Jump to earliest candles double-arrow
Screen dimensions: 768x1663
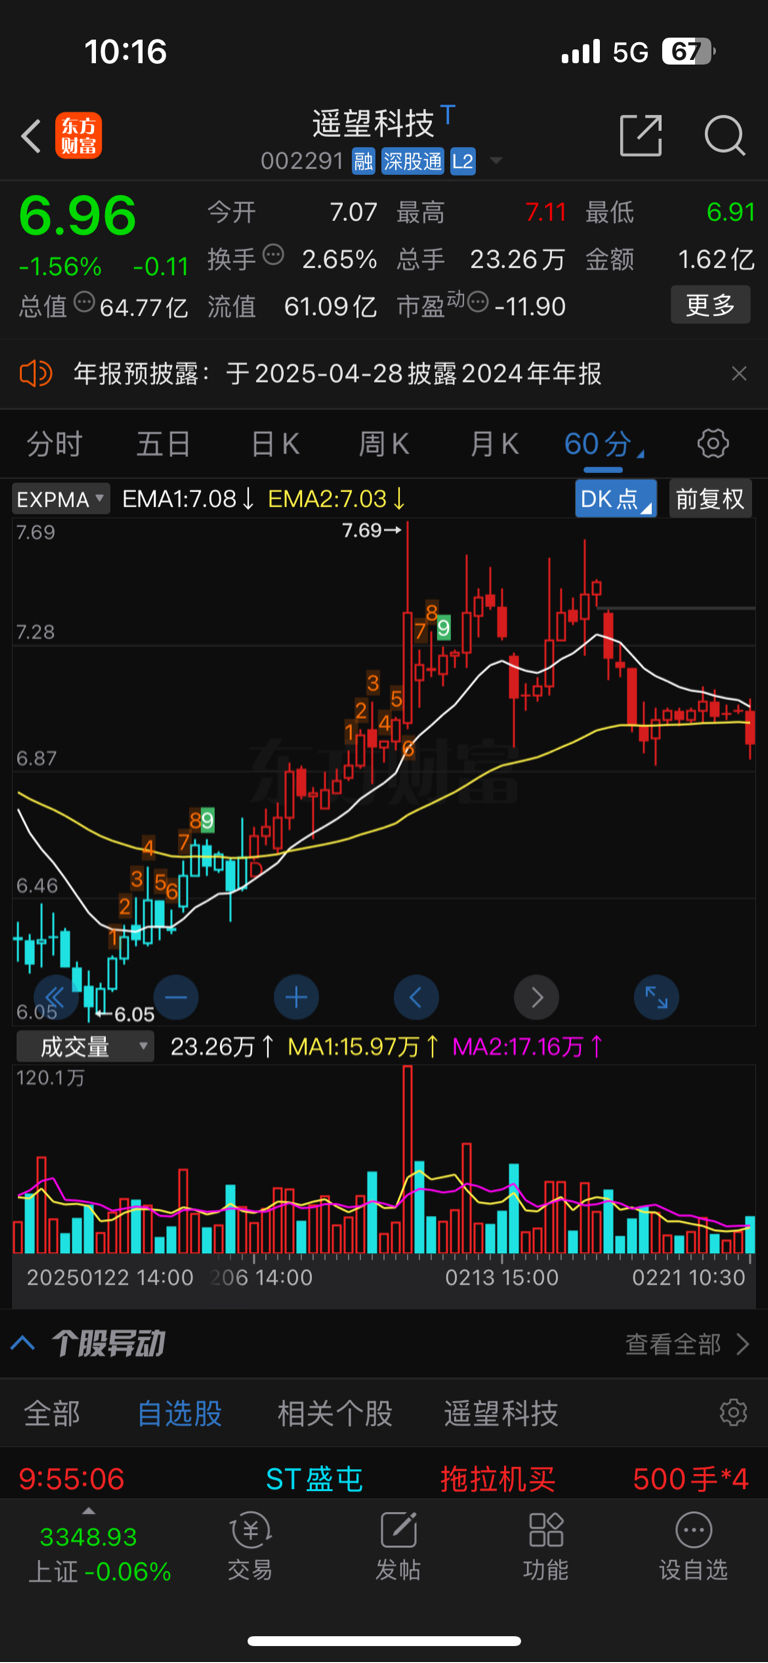(55, 997)
